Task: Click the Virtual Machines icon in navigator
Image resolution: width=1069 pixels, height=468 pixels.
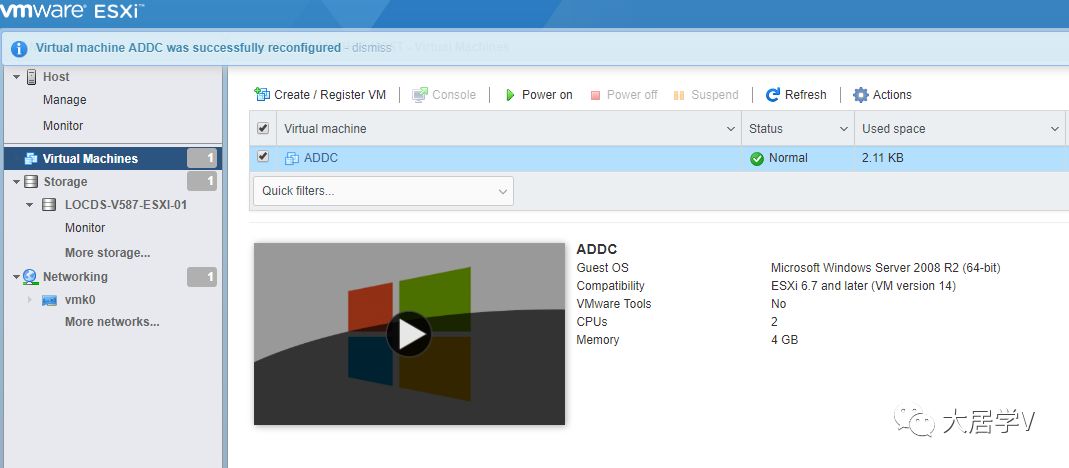Action: pos(31,159)
